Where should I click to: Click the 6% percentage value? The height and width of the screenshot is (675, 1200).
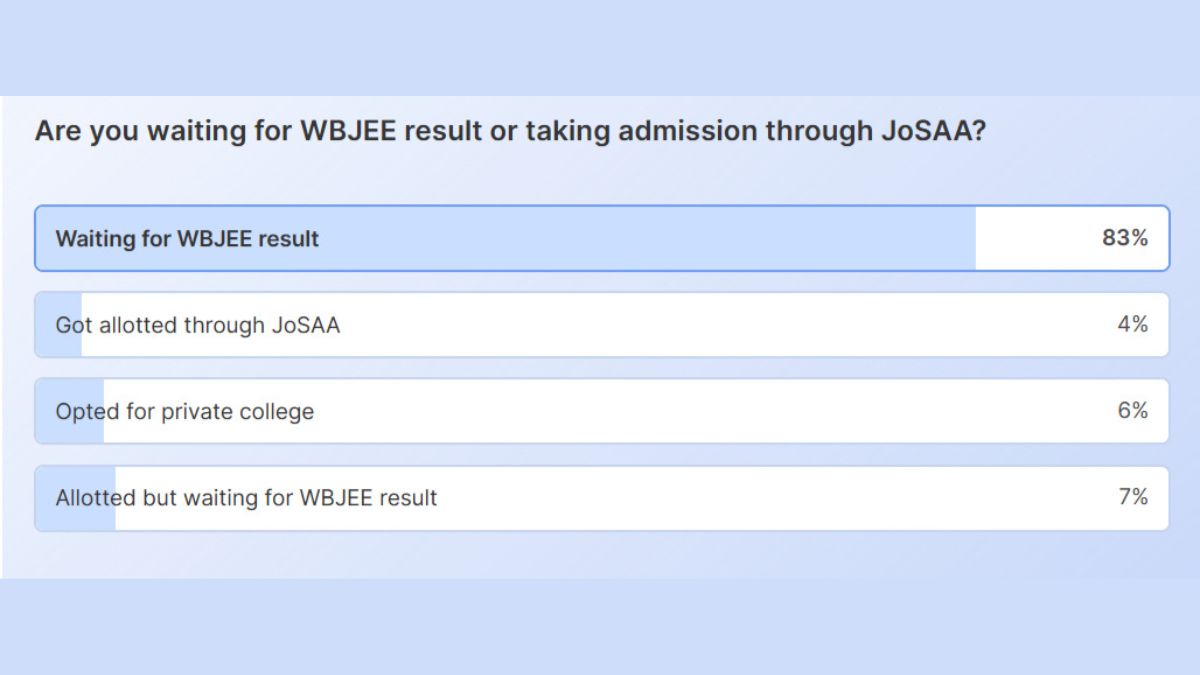coord(1132,411)
